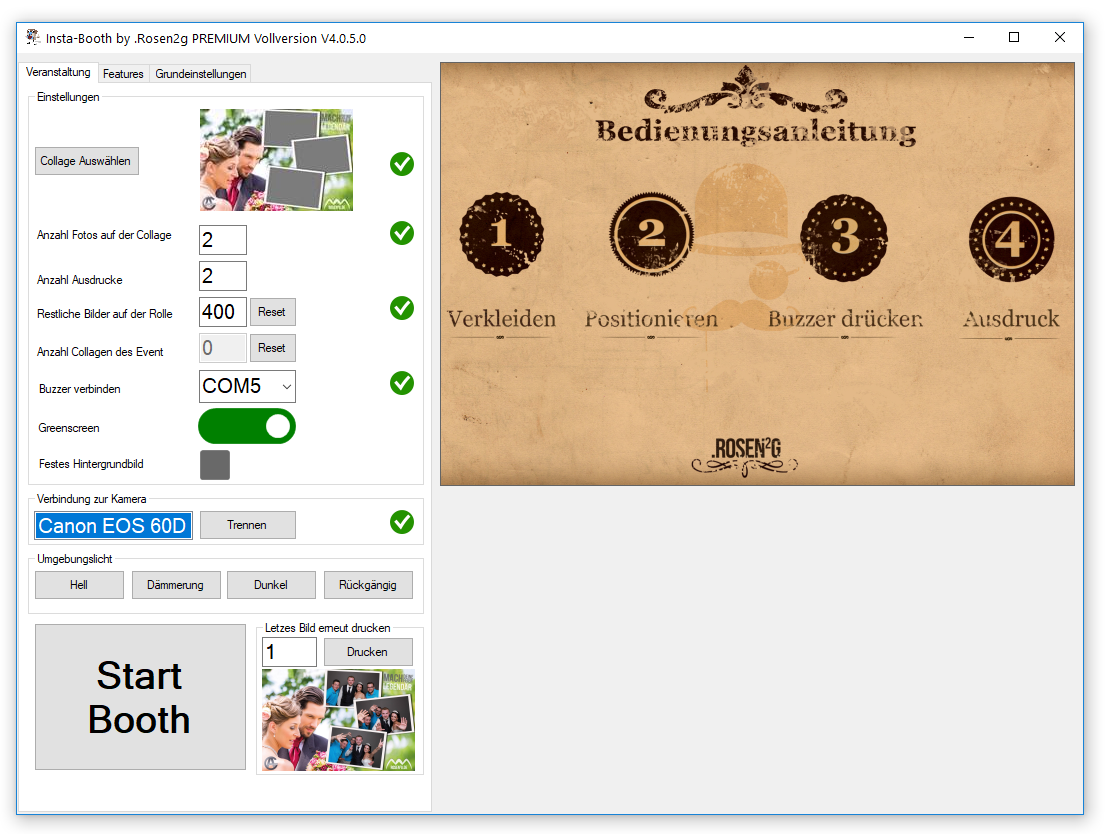Viewport: 1108px width, 834px height.
Task: Click the Collage Auswählen button
Action: [86, 161]
